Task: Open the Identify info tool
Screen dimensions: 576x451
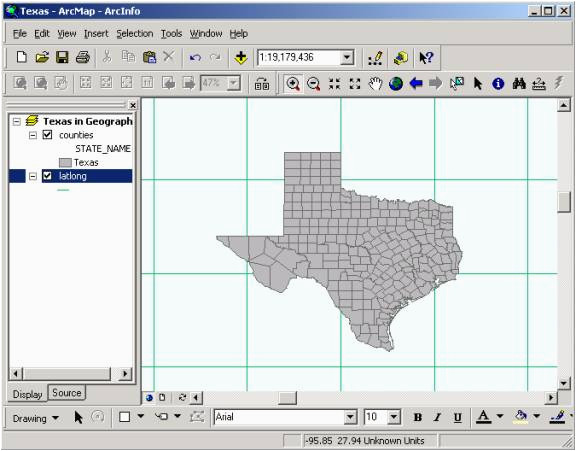Action: click(498, 84)
